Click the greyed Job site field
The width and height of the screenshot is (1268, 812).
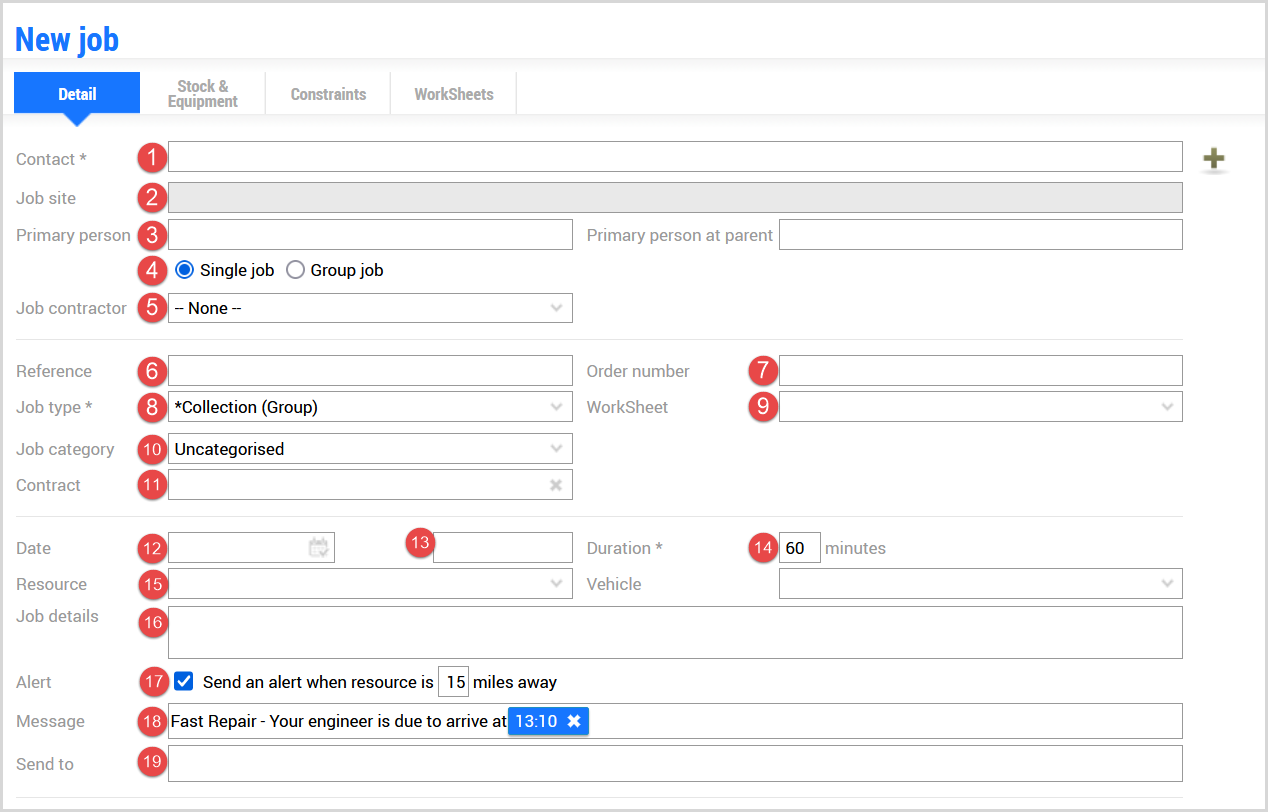coord(675,197)
